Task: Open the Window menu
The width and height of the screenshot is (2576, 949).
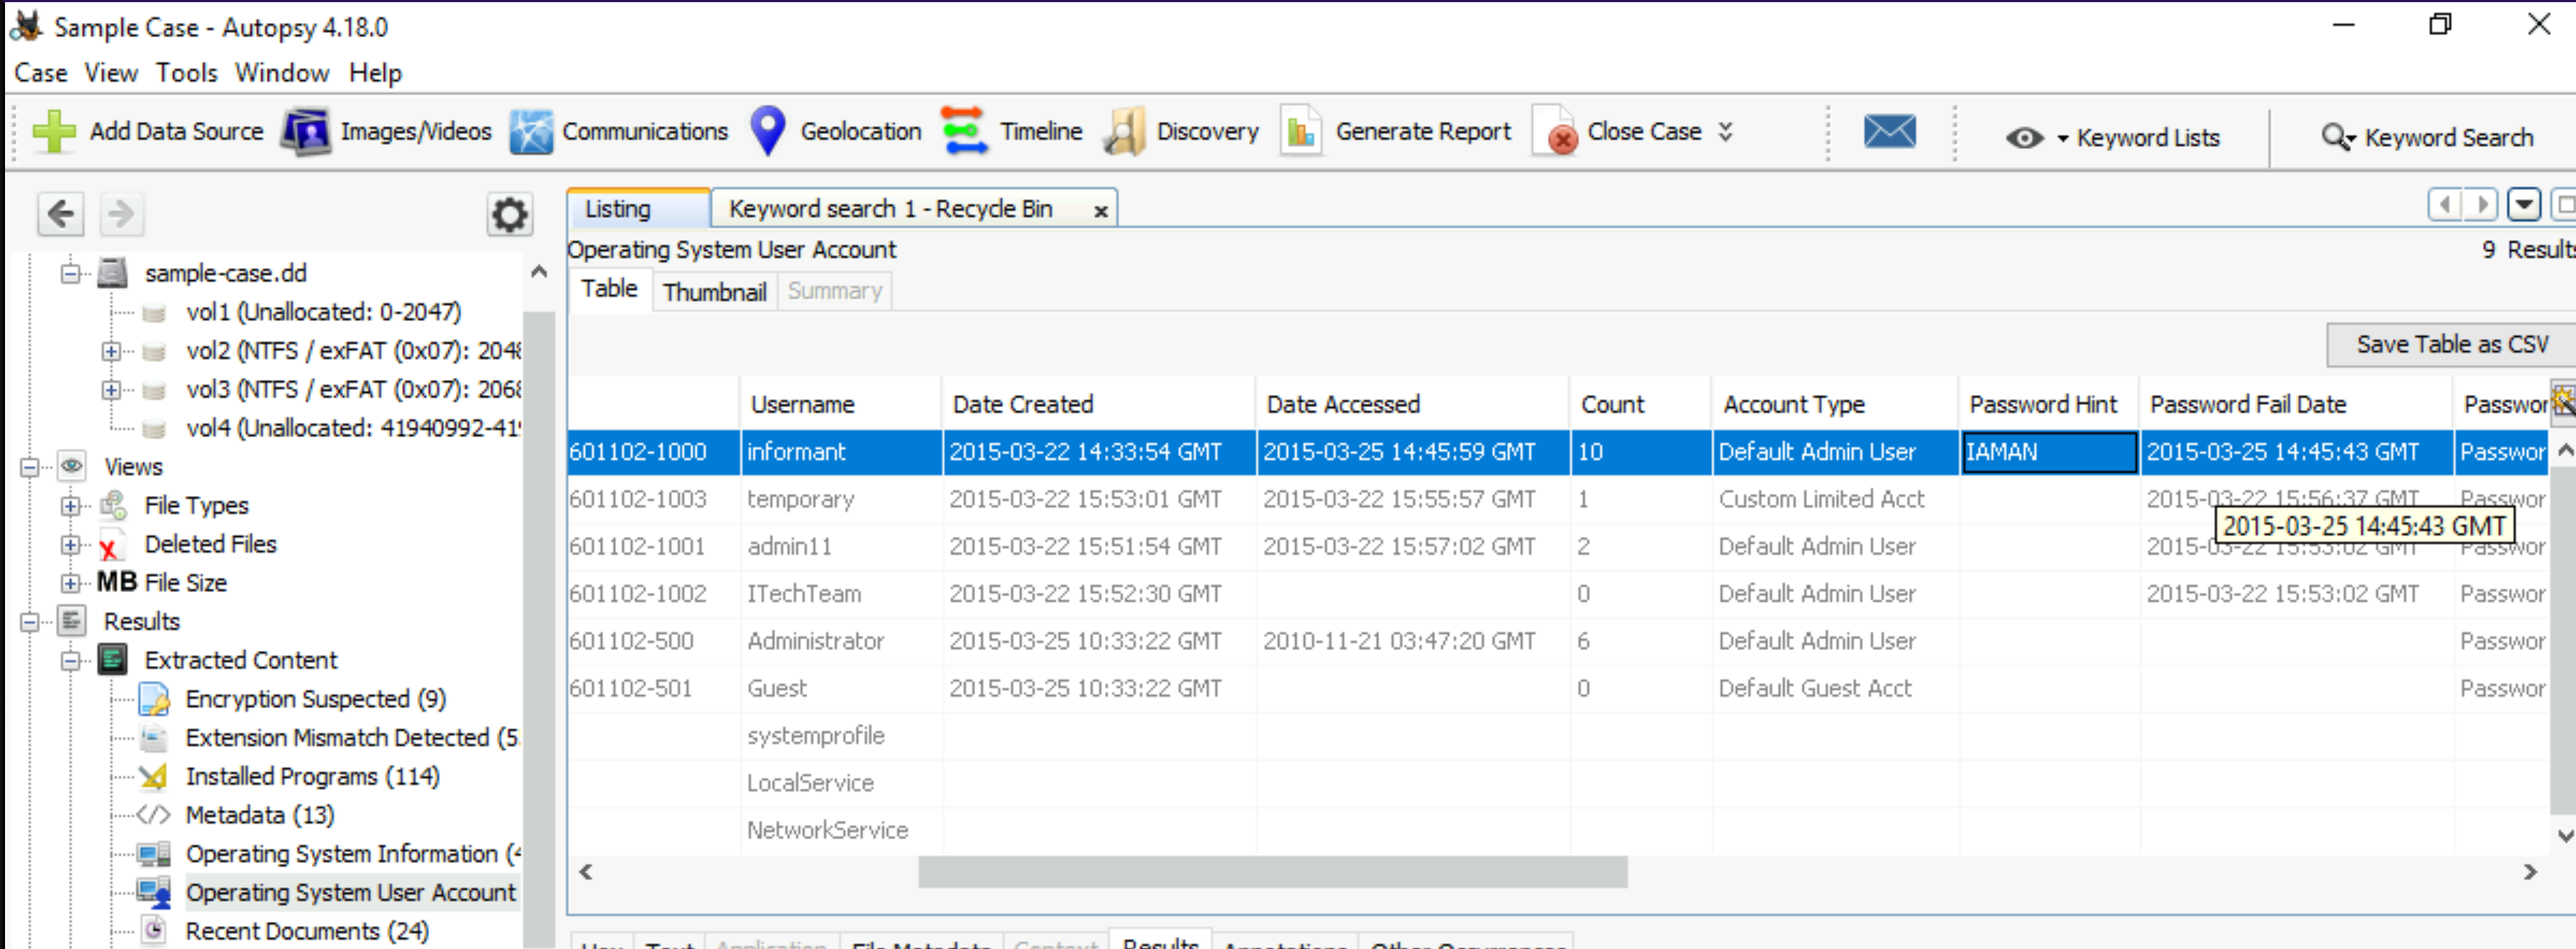Action: pos(282,73)
